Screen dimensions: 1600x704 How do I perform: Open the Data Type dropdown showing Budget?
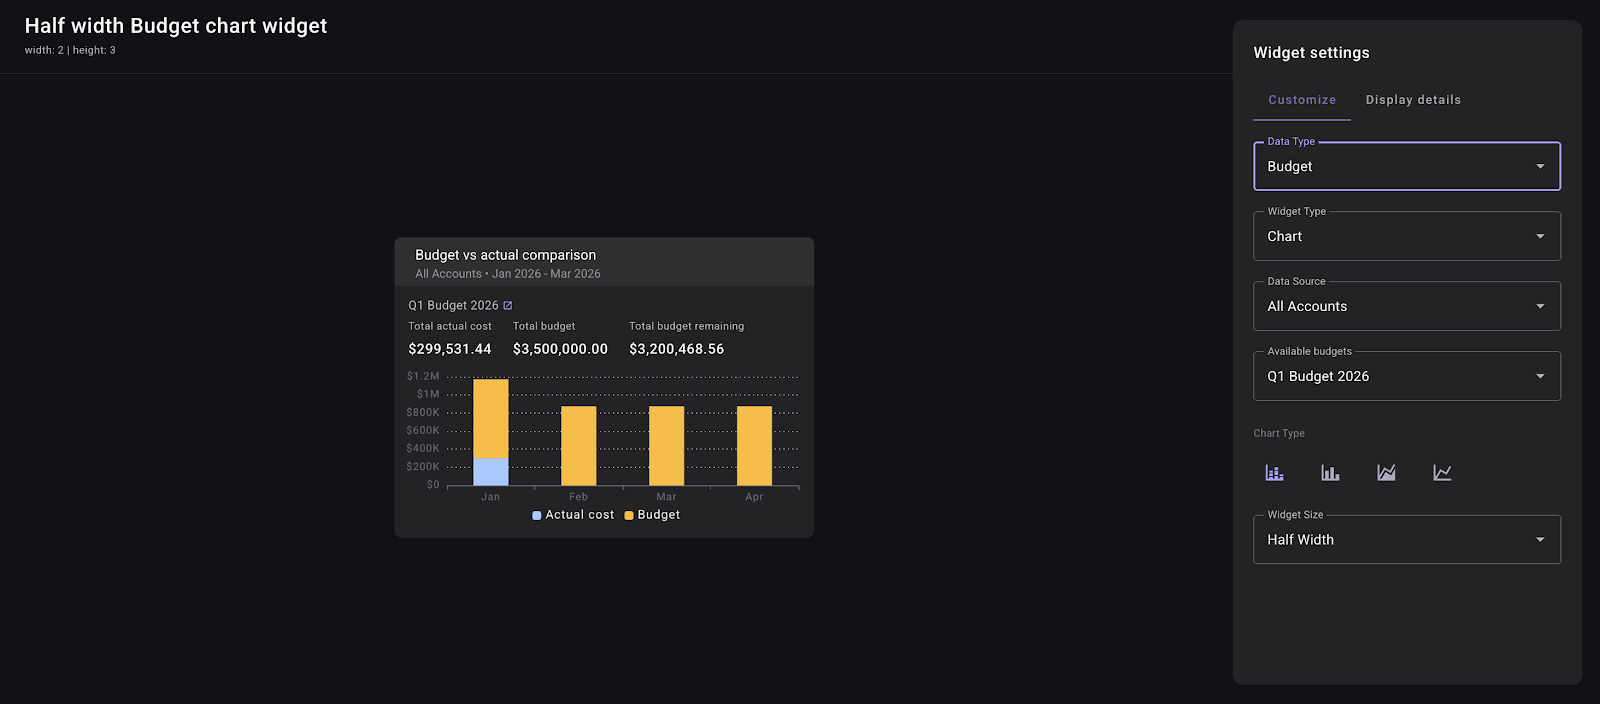pyautogui.click(x=1407, y=166)
